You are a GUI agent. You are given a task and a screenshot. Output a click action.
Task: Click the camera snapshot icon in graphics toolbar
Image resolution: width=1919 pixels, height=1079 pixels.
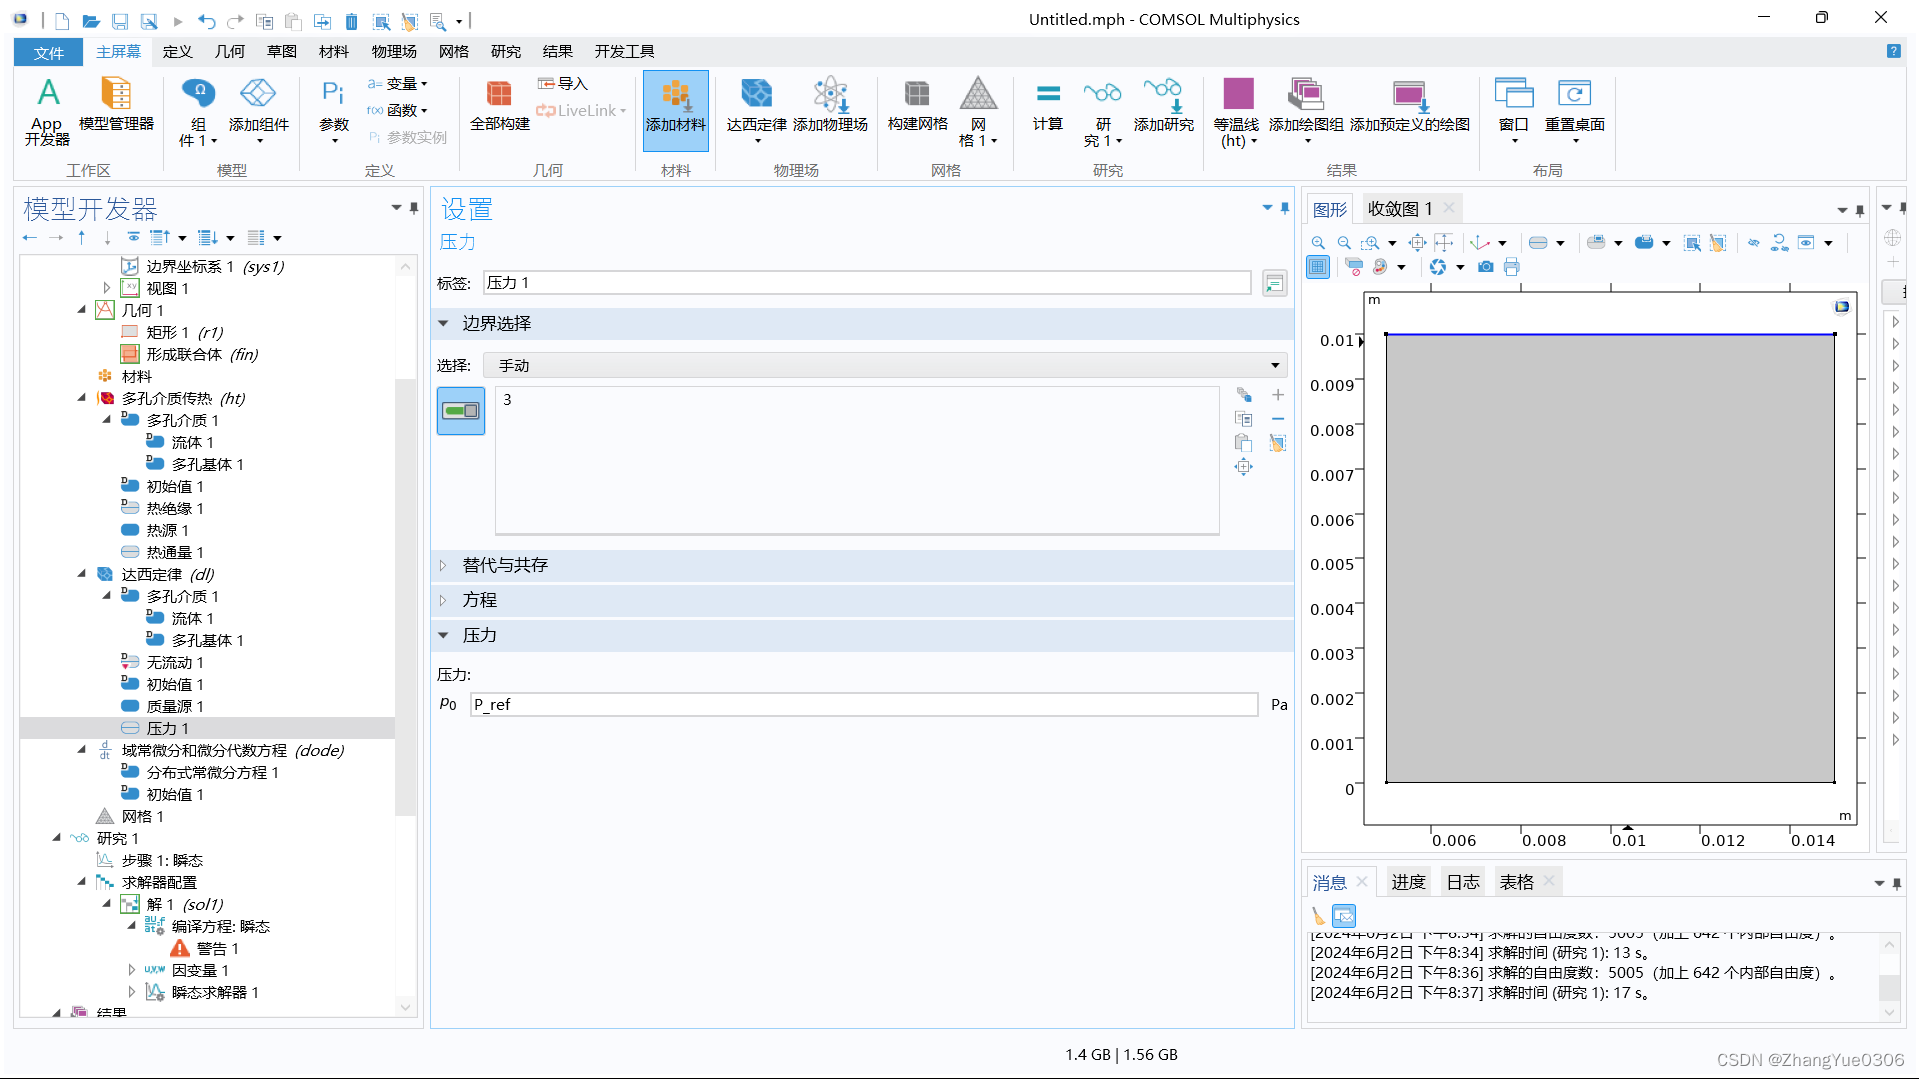(x=1486, y=267)
